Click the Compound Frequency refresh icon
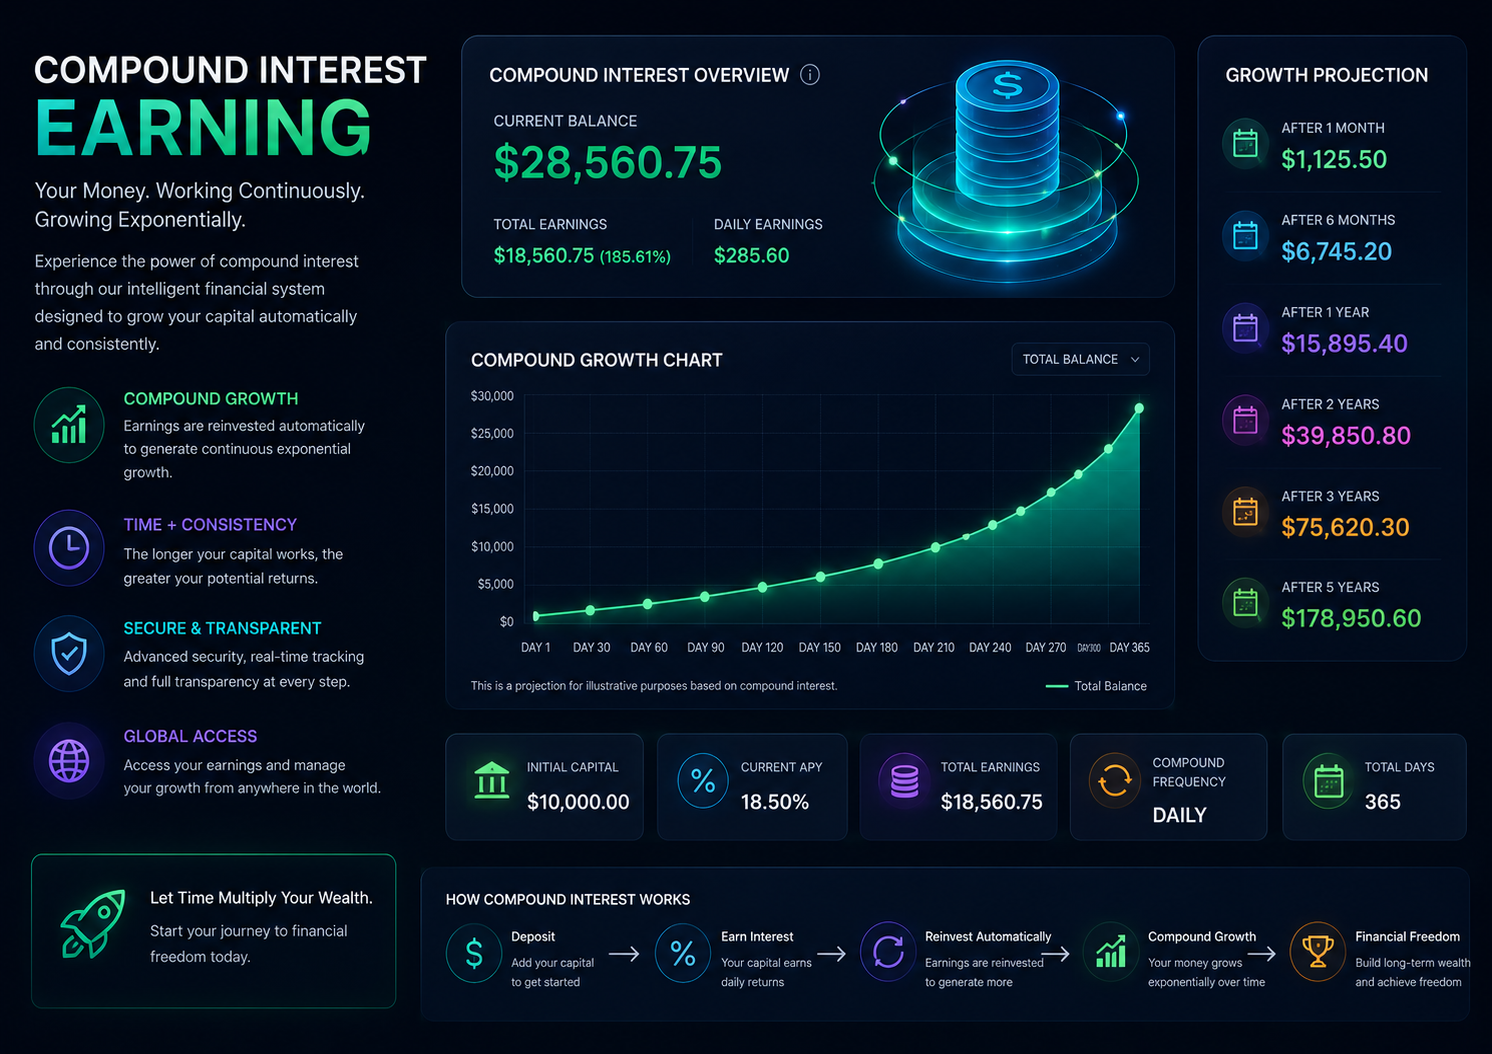1492x1054 pixels. coord(1115,781)
